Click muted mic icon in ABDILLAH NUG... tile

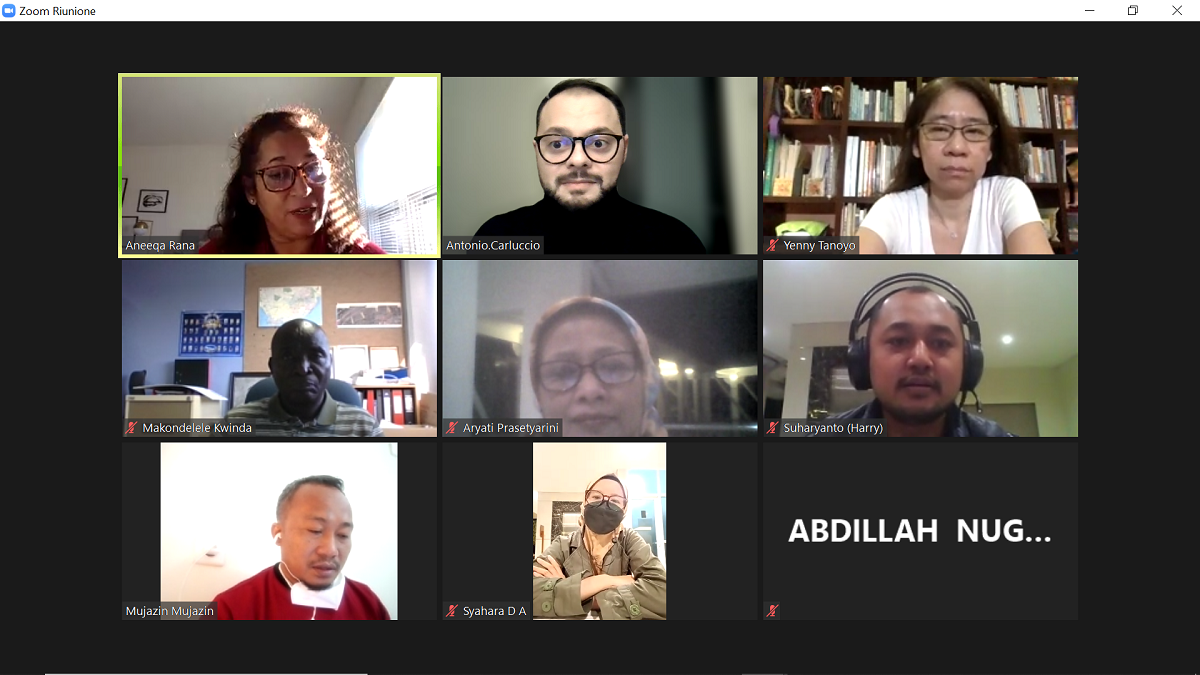point(772,611)
